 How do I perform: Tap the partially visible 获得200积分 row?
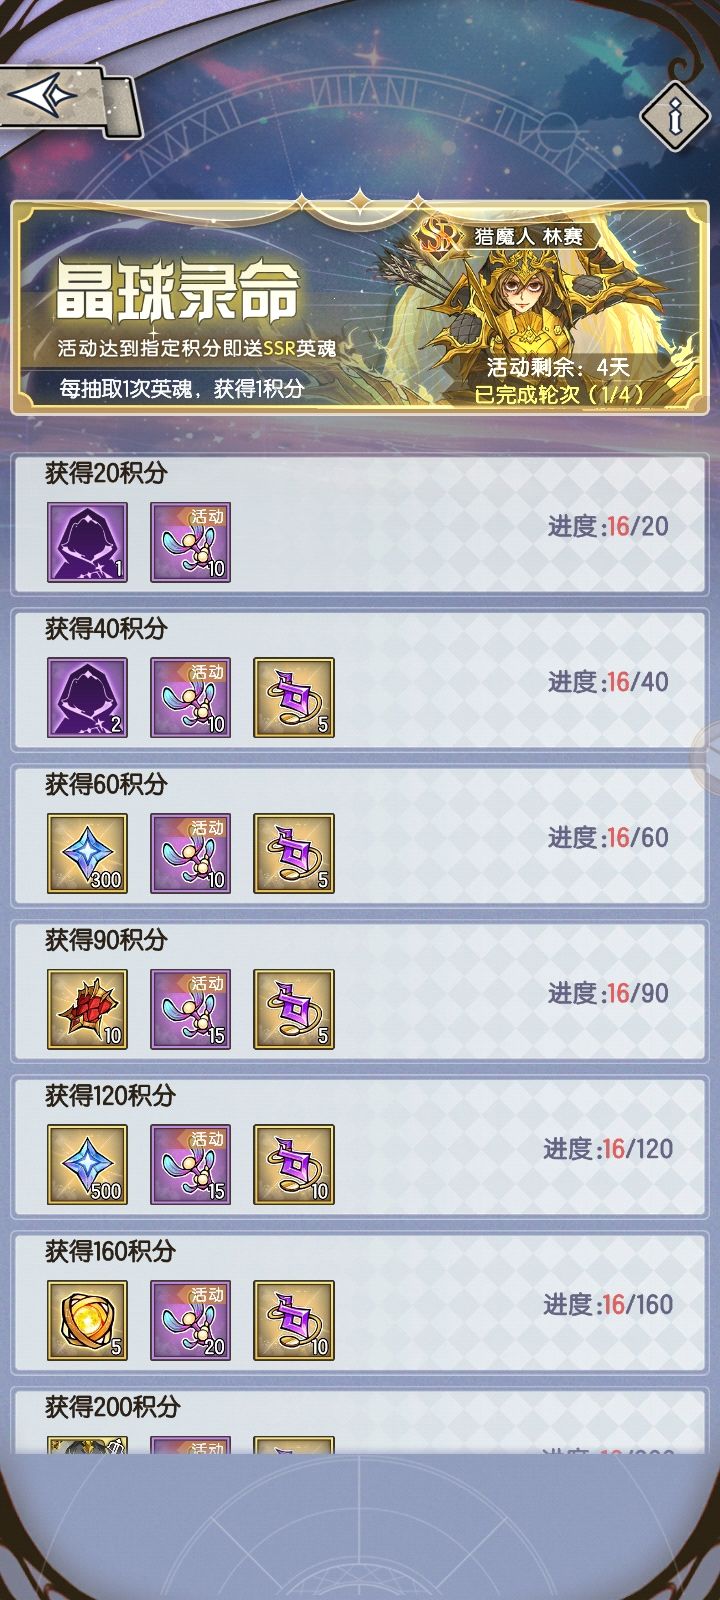click(x=360, y=1422)
